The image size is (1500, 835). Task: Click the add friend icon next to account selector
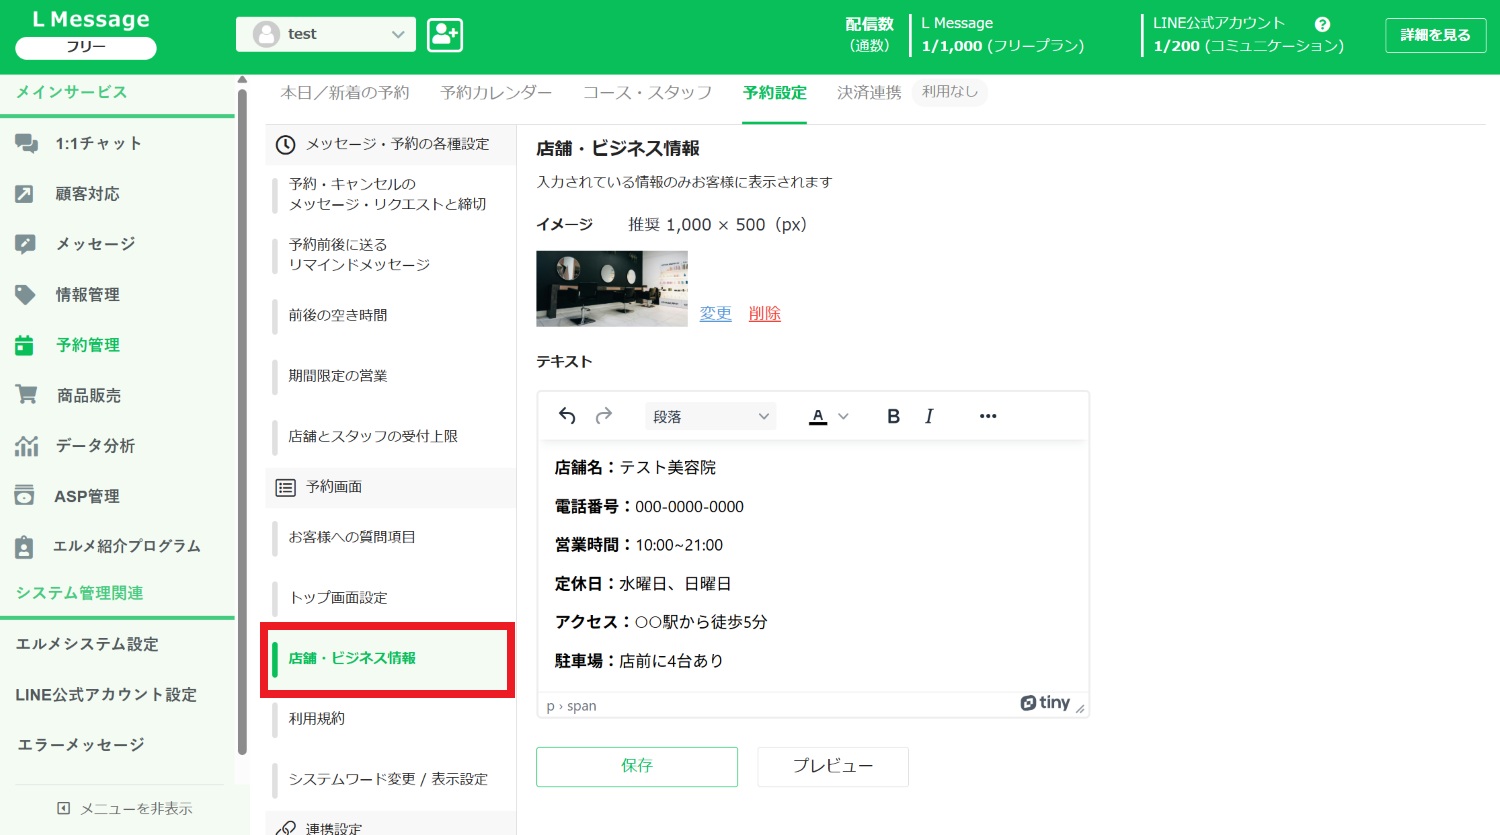(x=445, y=35)
